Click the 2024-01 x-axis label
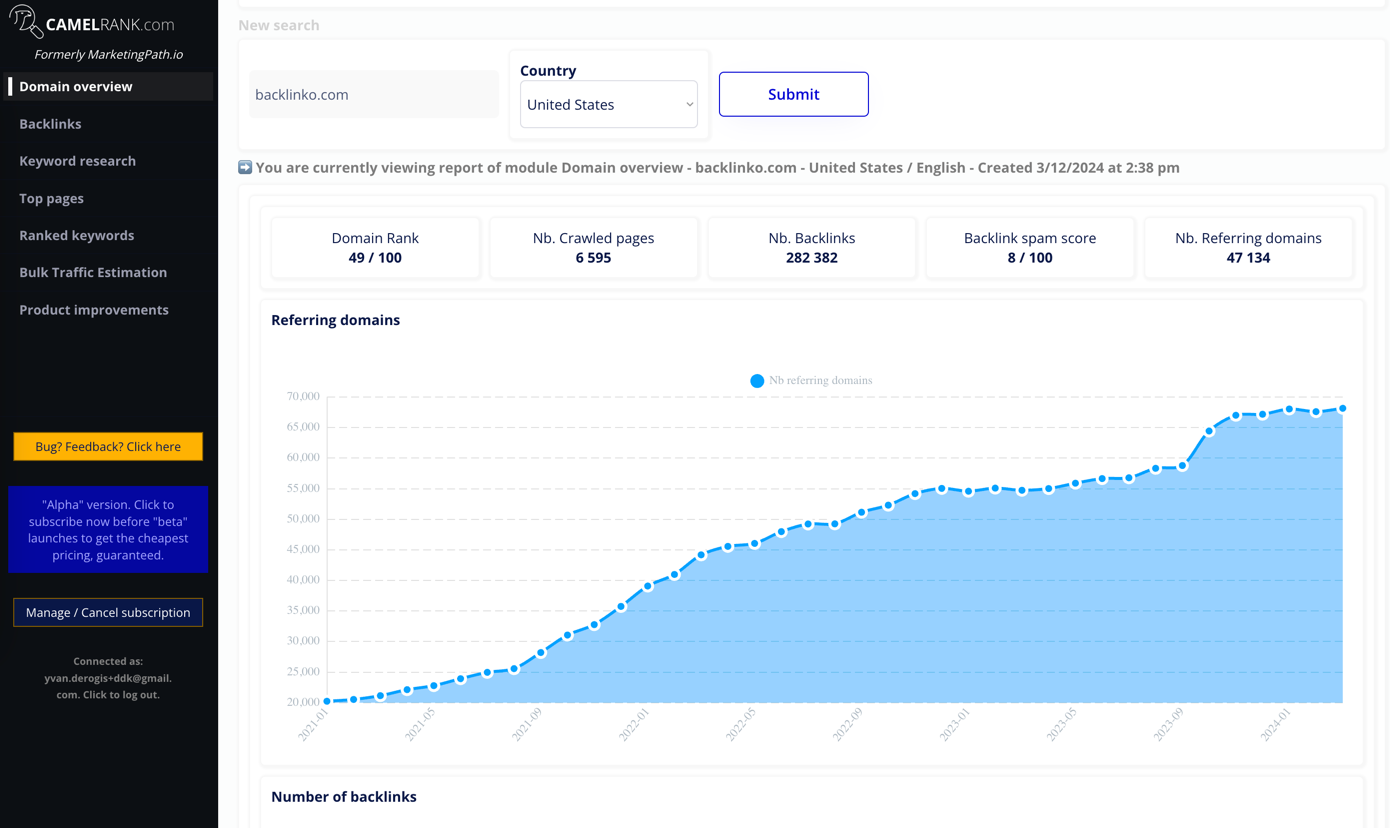The width and height of the screenshot is (1390, 828). coord(1275,724)
